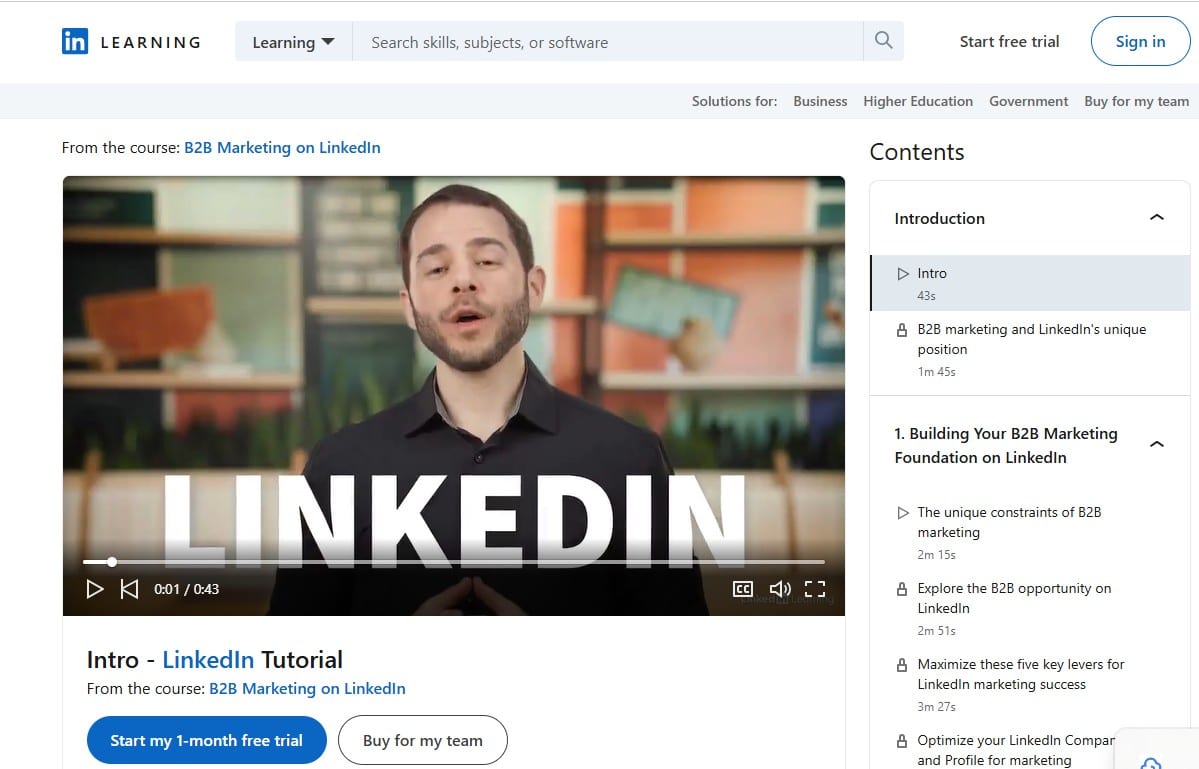This screenshot has height=769, width=1199.
Task: Click the search skills input field
Action: [x=608, y=42]
